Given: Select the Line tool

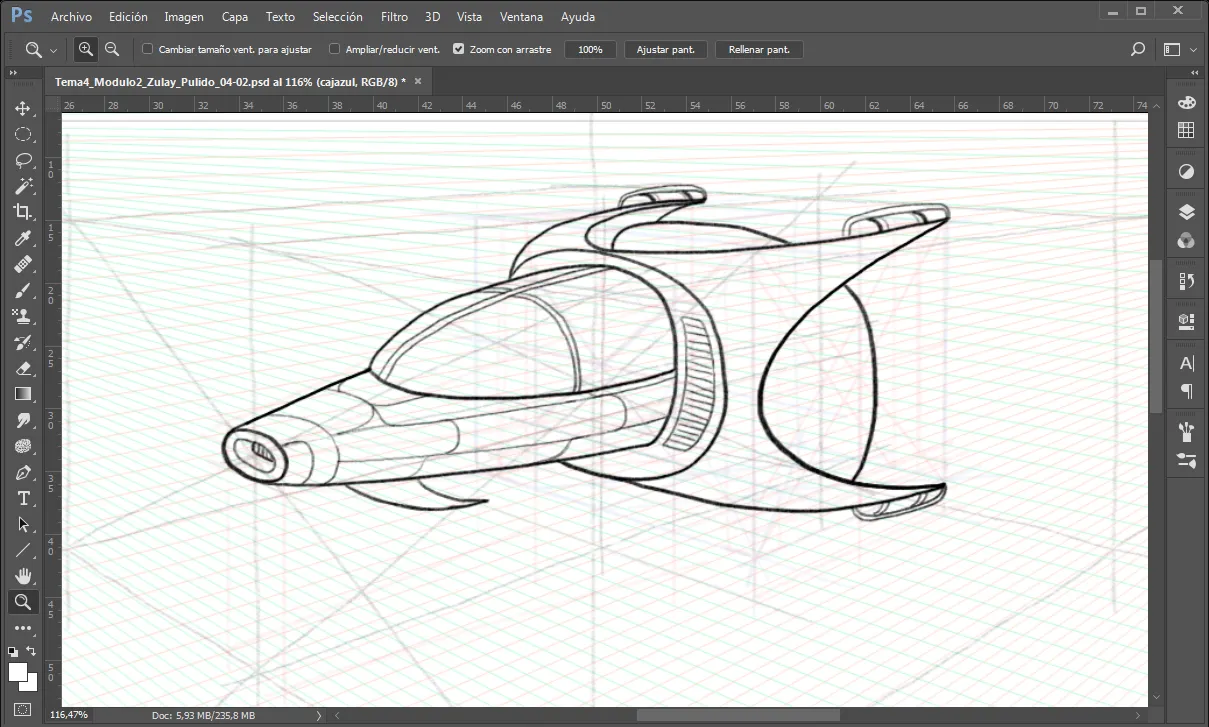Looking at the screenshot, I should pyautogui.click(x=22, y=550).
